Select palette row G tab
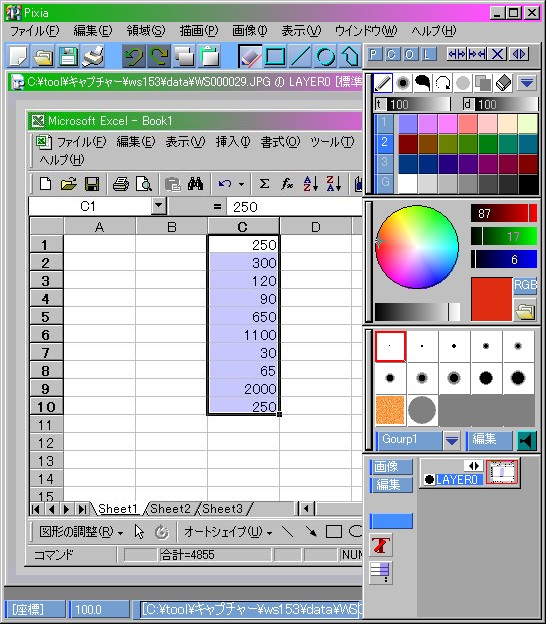 pyautogui.click(x=384, y=183)
